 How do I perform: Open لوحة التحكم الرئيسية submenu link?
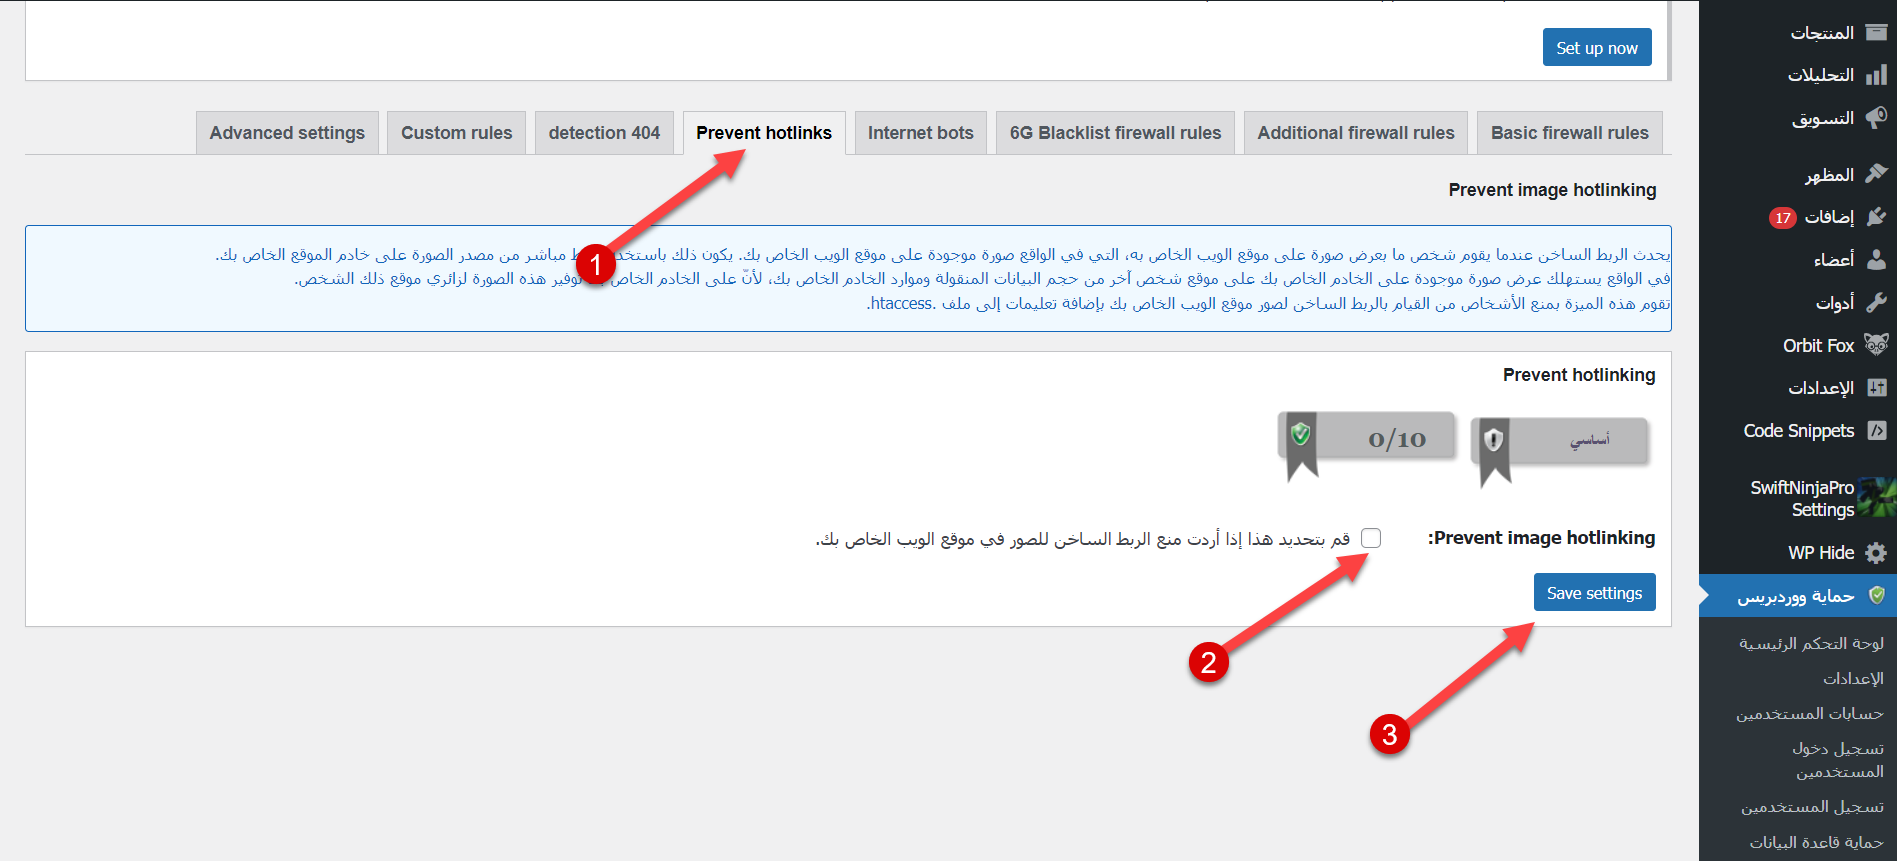point(1811,643)
